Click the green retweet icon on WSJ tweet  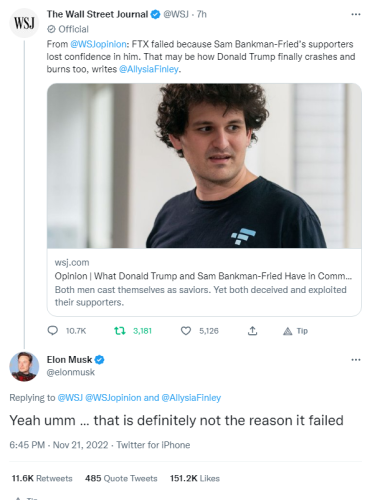[x=120, y=331]
